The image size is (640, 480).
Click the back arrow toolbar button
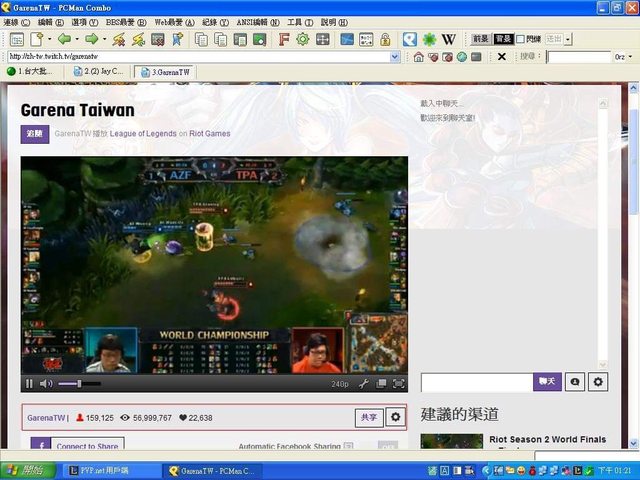coord(64,39)
